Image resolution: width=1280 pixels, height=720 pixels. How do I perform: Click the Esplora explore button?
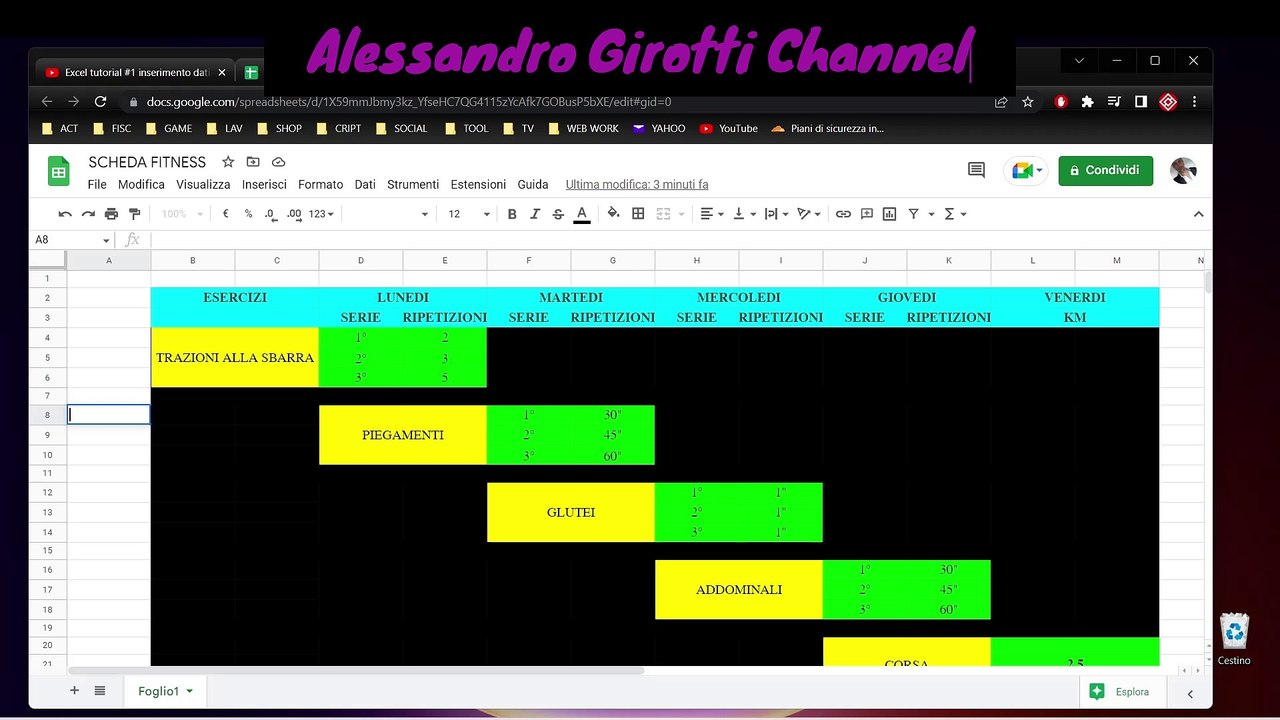1124,692
